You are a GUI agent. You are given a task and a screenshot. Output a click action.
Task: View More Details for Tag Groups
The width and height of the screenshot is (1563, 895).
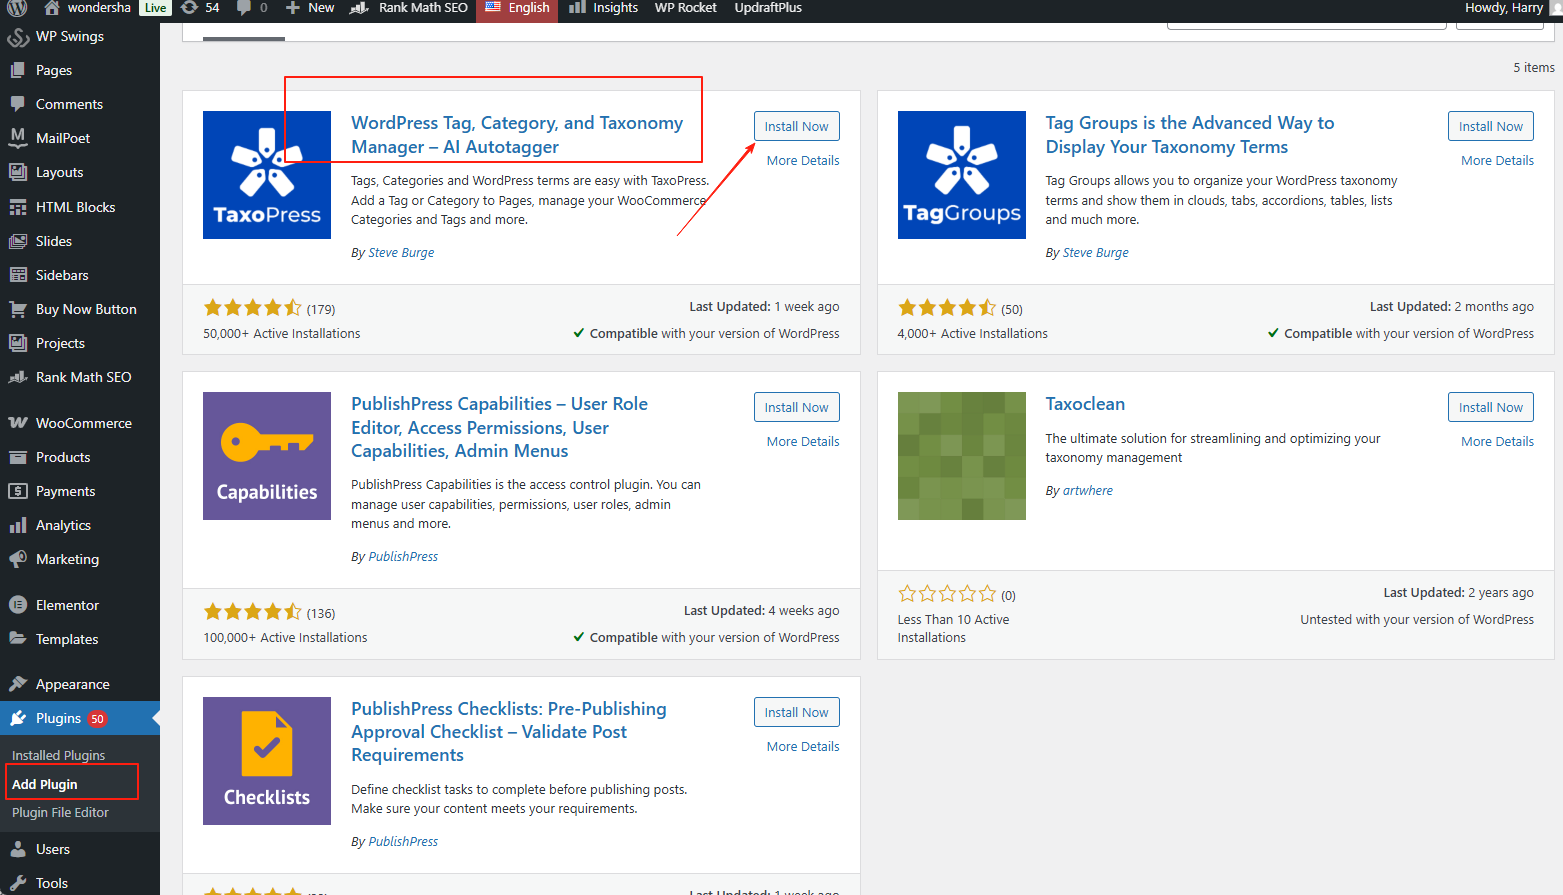pyautogui.click(x=1497, y=161)
